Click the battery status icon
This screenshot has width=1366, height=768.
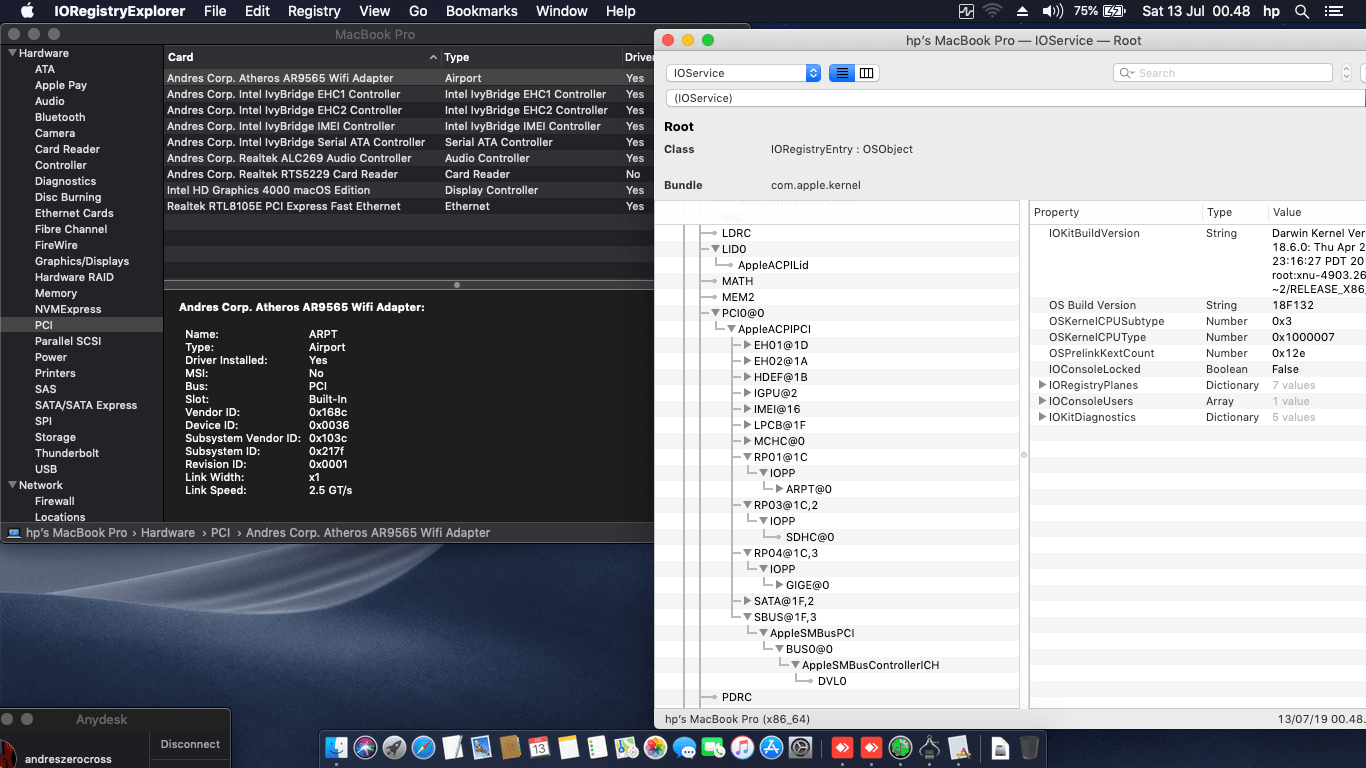click(x=1114, y=11)
